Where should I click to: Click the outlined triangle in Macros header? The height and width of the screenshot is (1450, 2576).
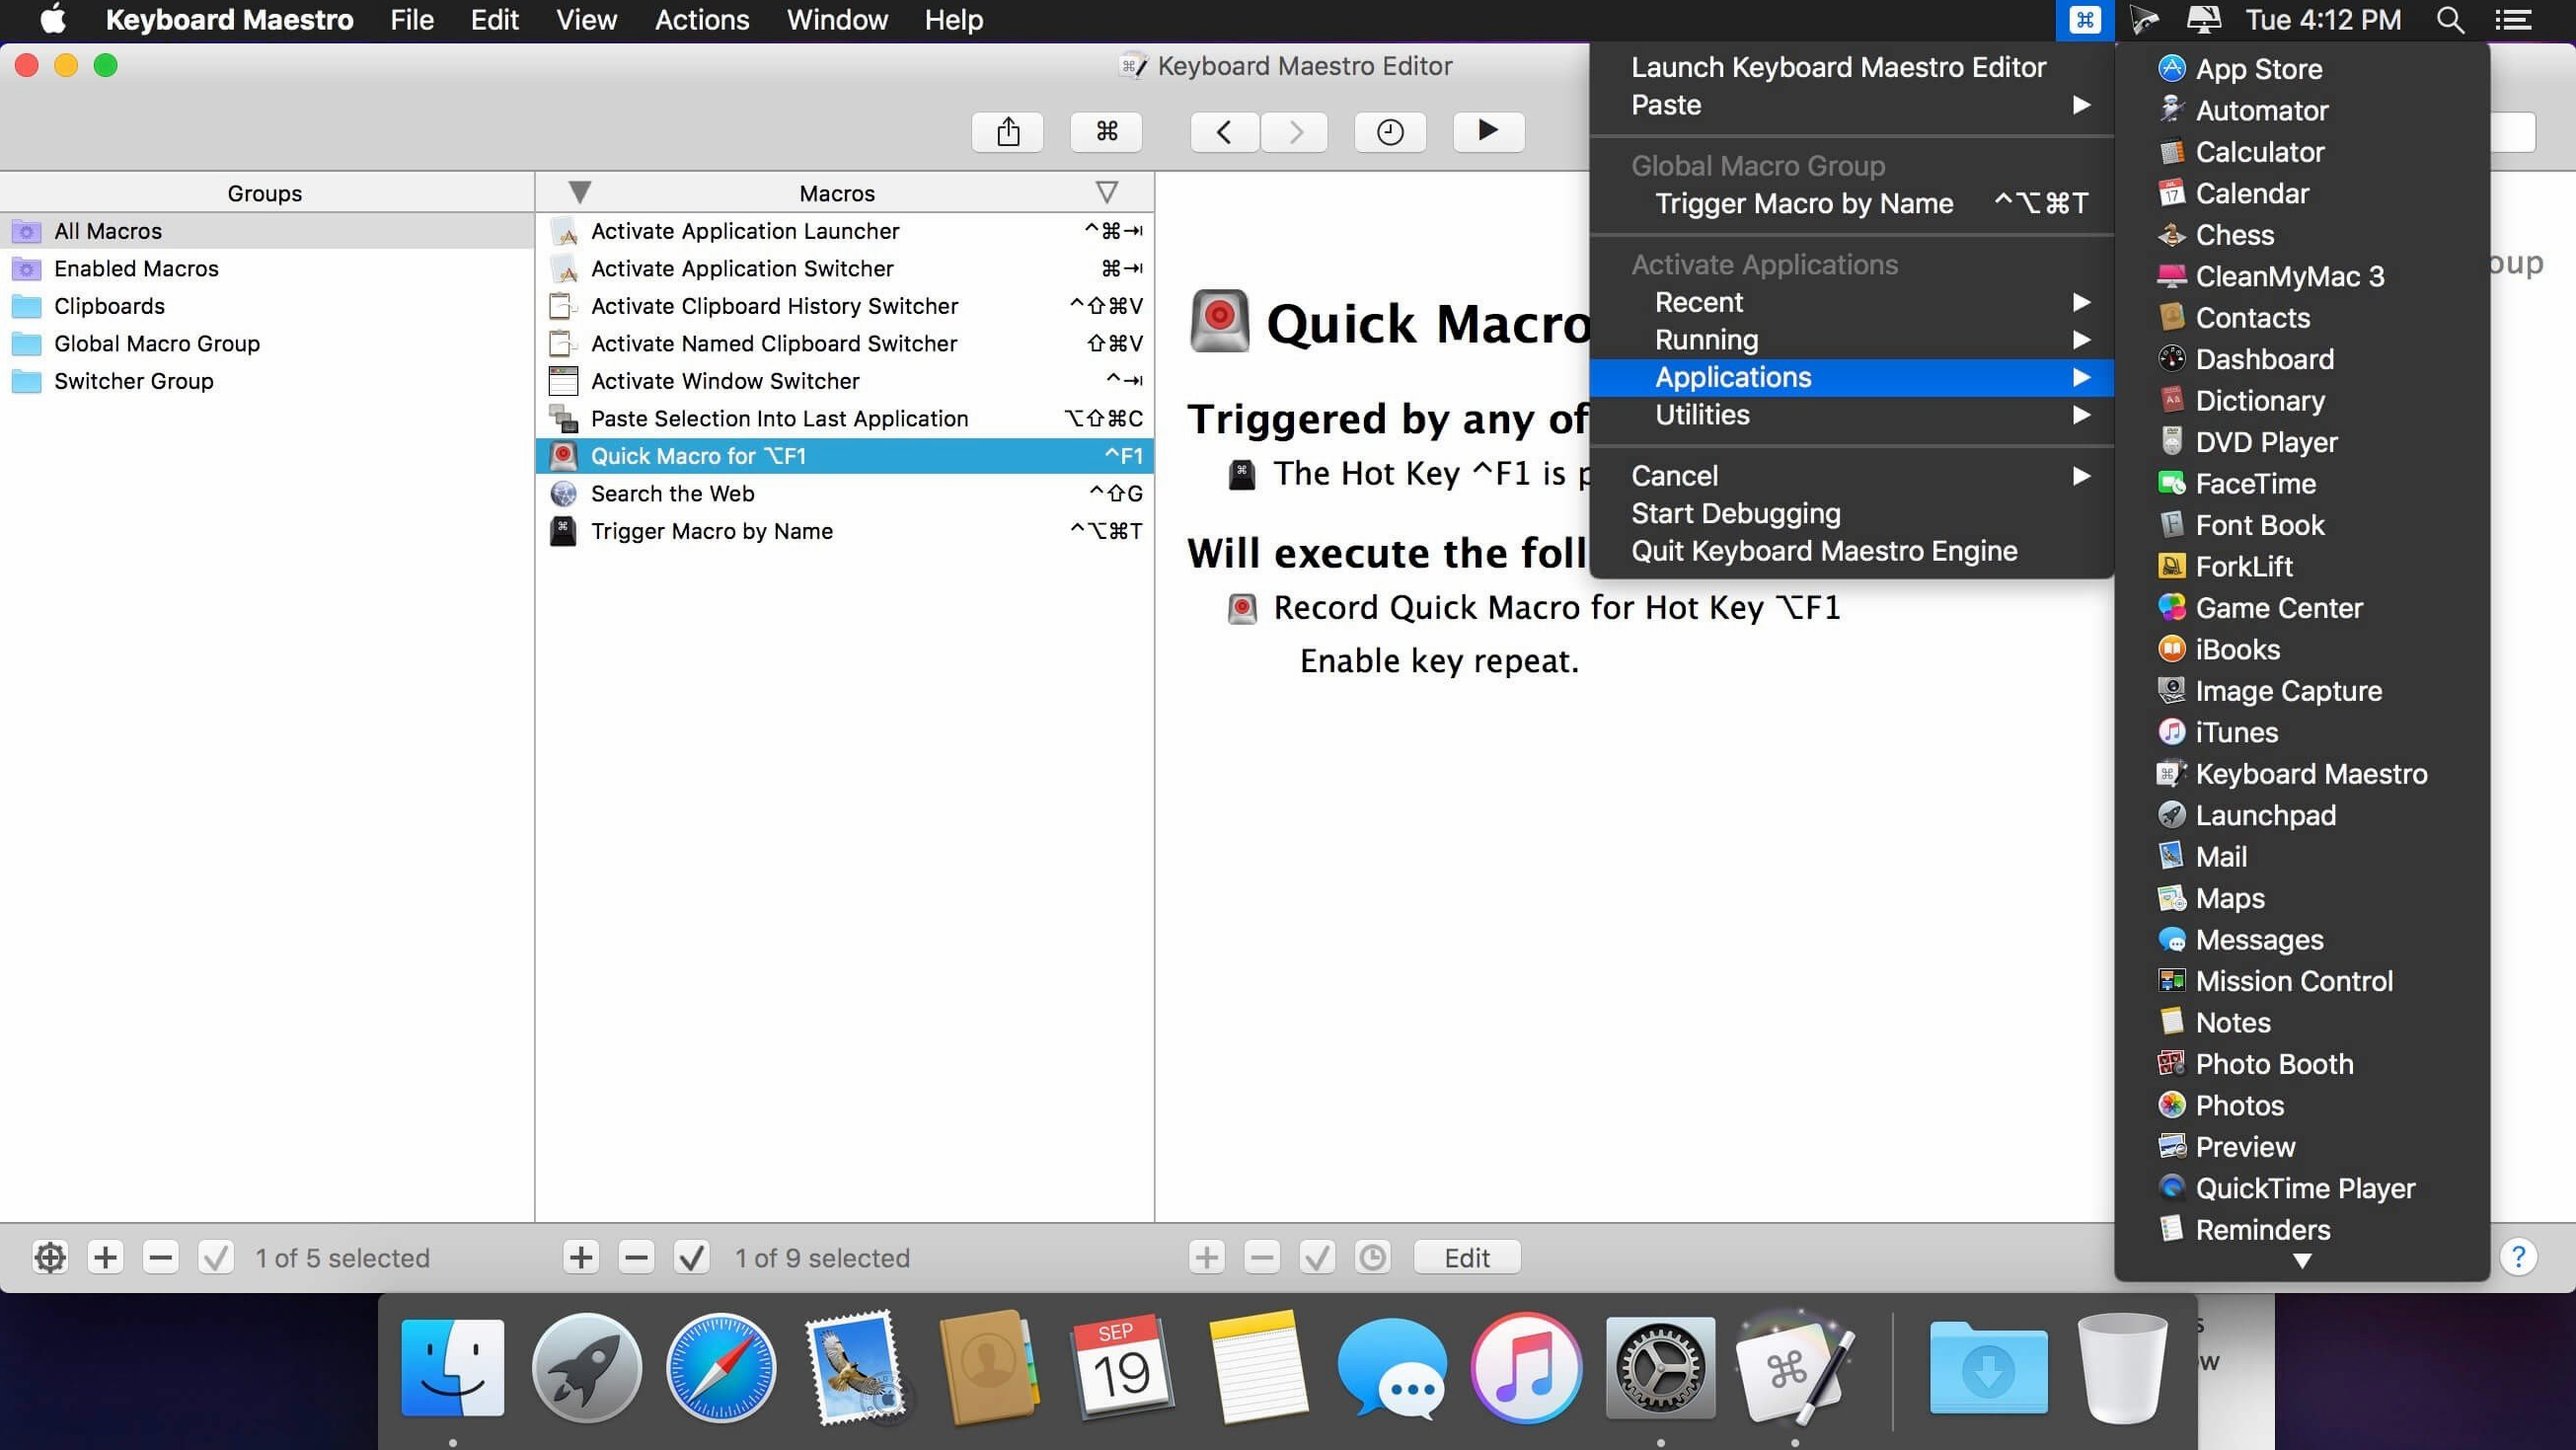click(x=1106, y=192)
